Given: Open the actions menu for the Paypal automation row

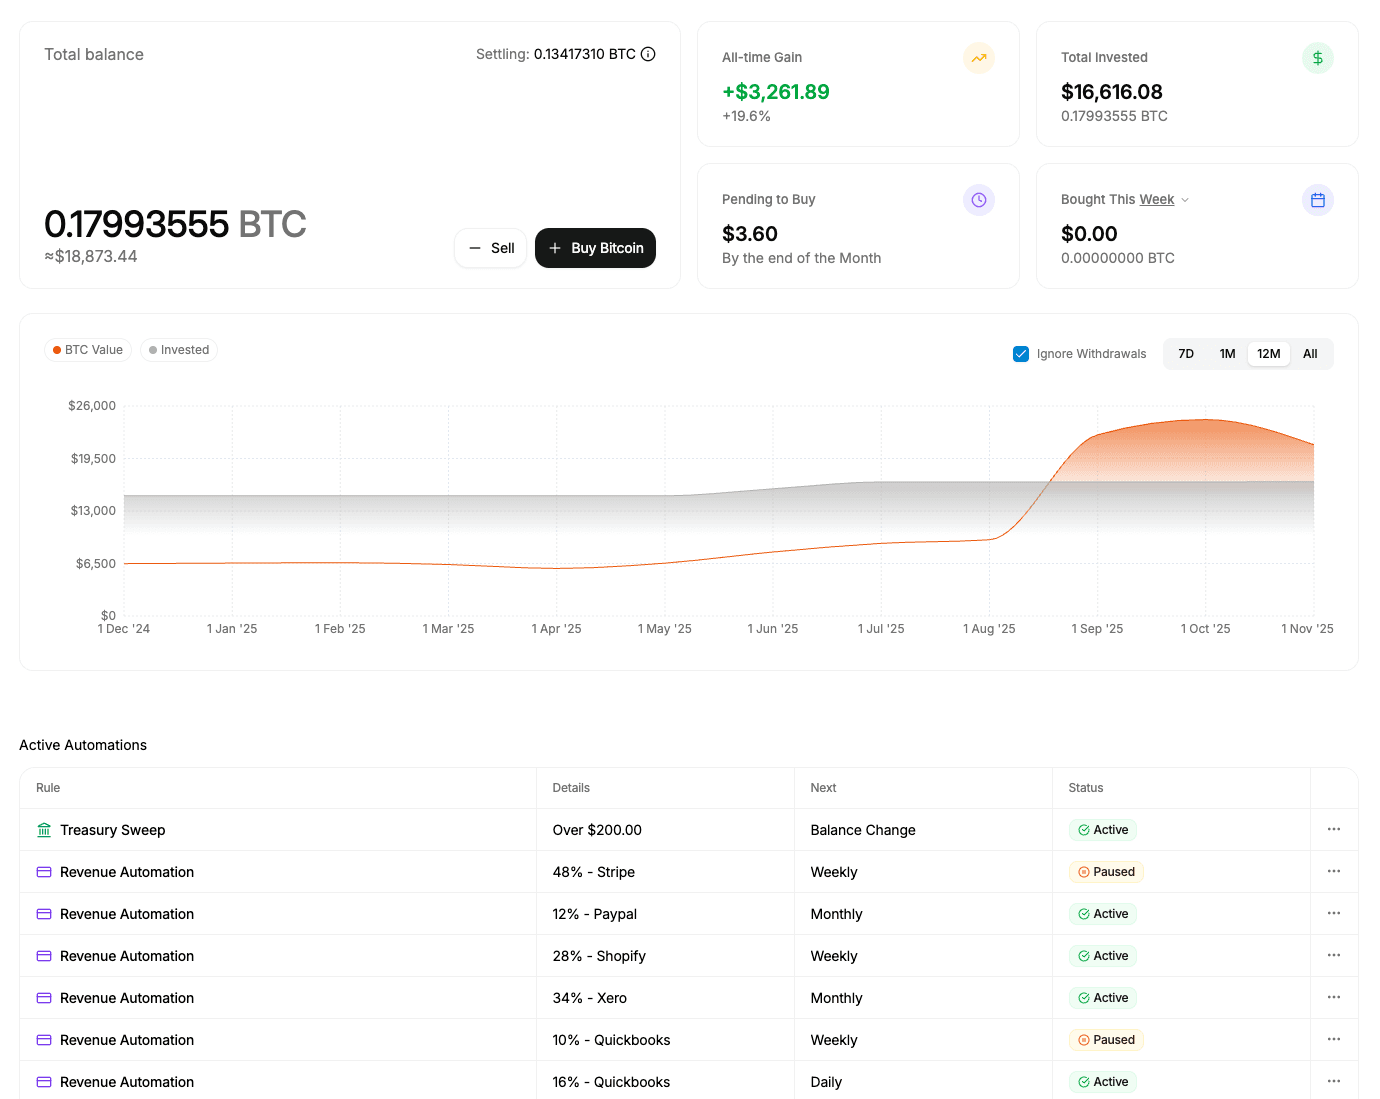Looking at the screenshot, I should tap(1333, 914).
